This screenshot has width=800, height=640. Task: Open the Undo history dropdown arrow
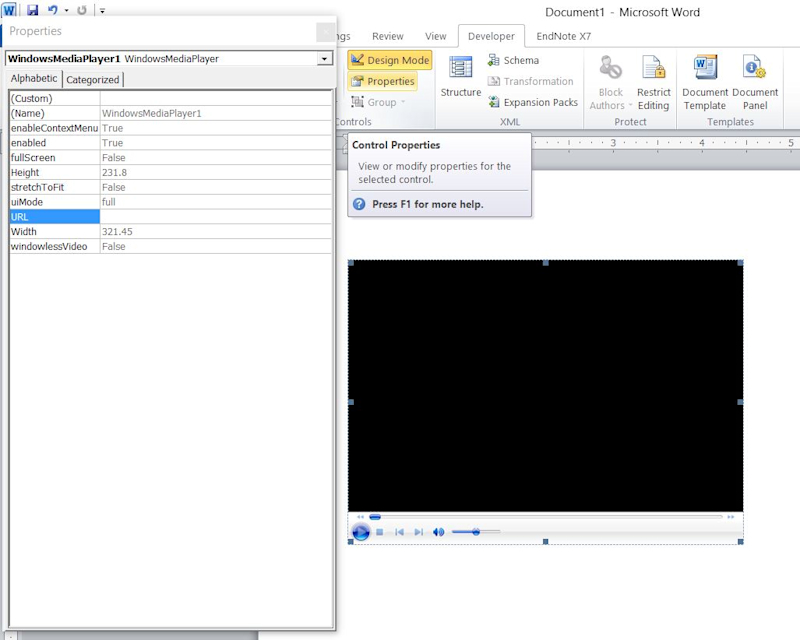(x=66, y=10)
